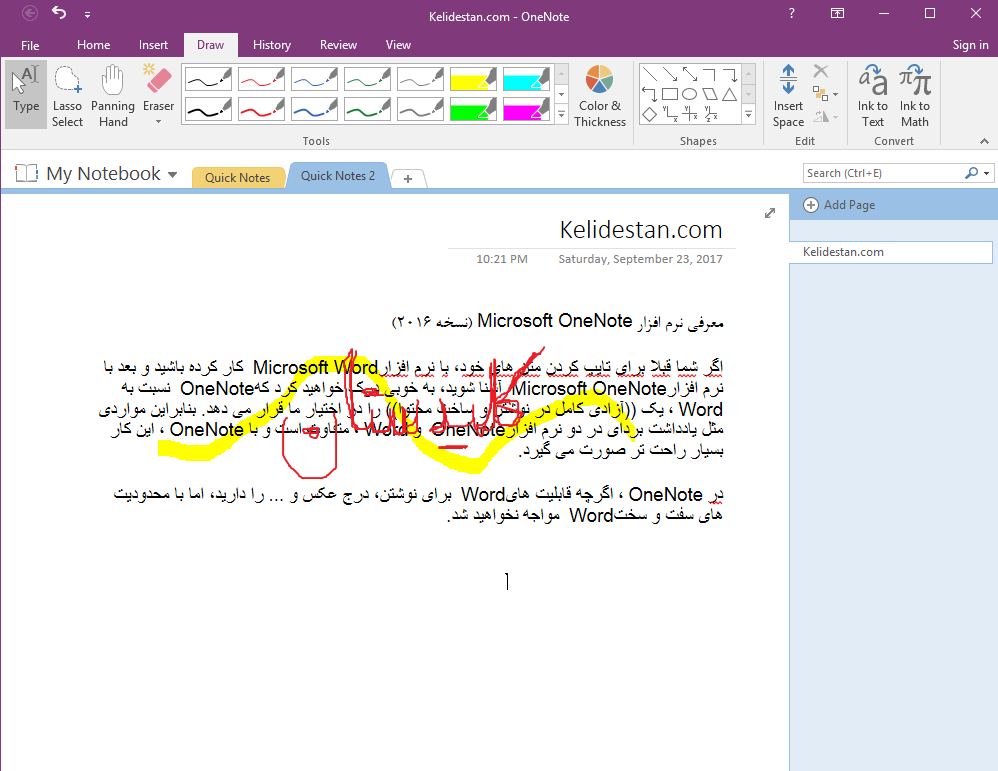Choose the rectangle shape
998x771 pixels.
(670, 94)
